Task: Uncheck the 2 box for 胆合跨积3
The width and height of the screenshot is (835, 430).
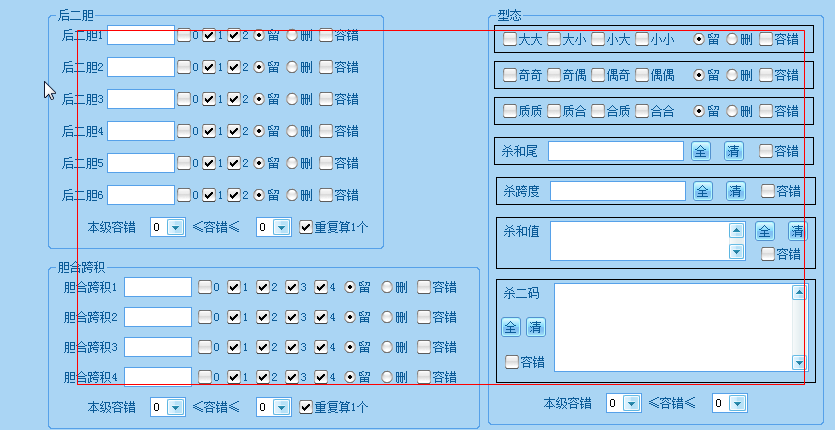Action: pyautogui.click(x=263, y=347)
